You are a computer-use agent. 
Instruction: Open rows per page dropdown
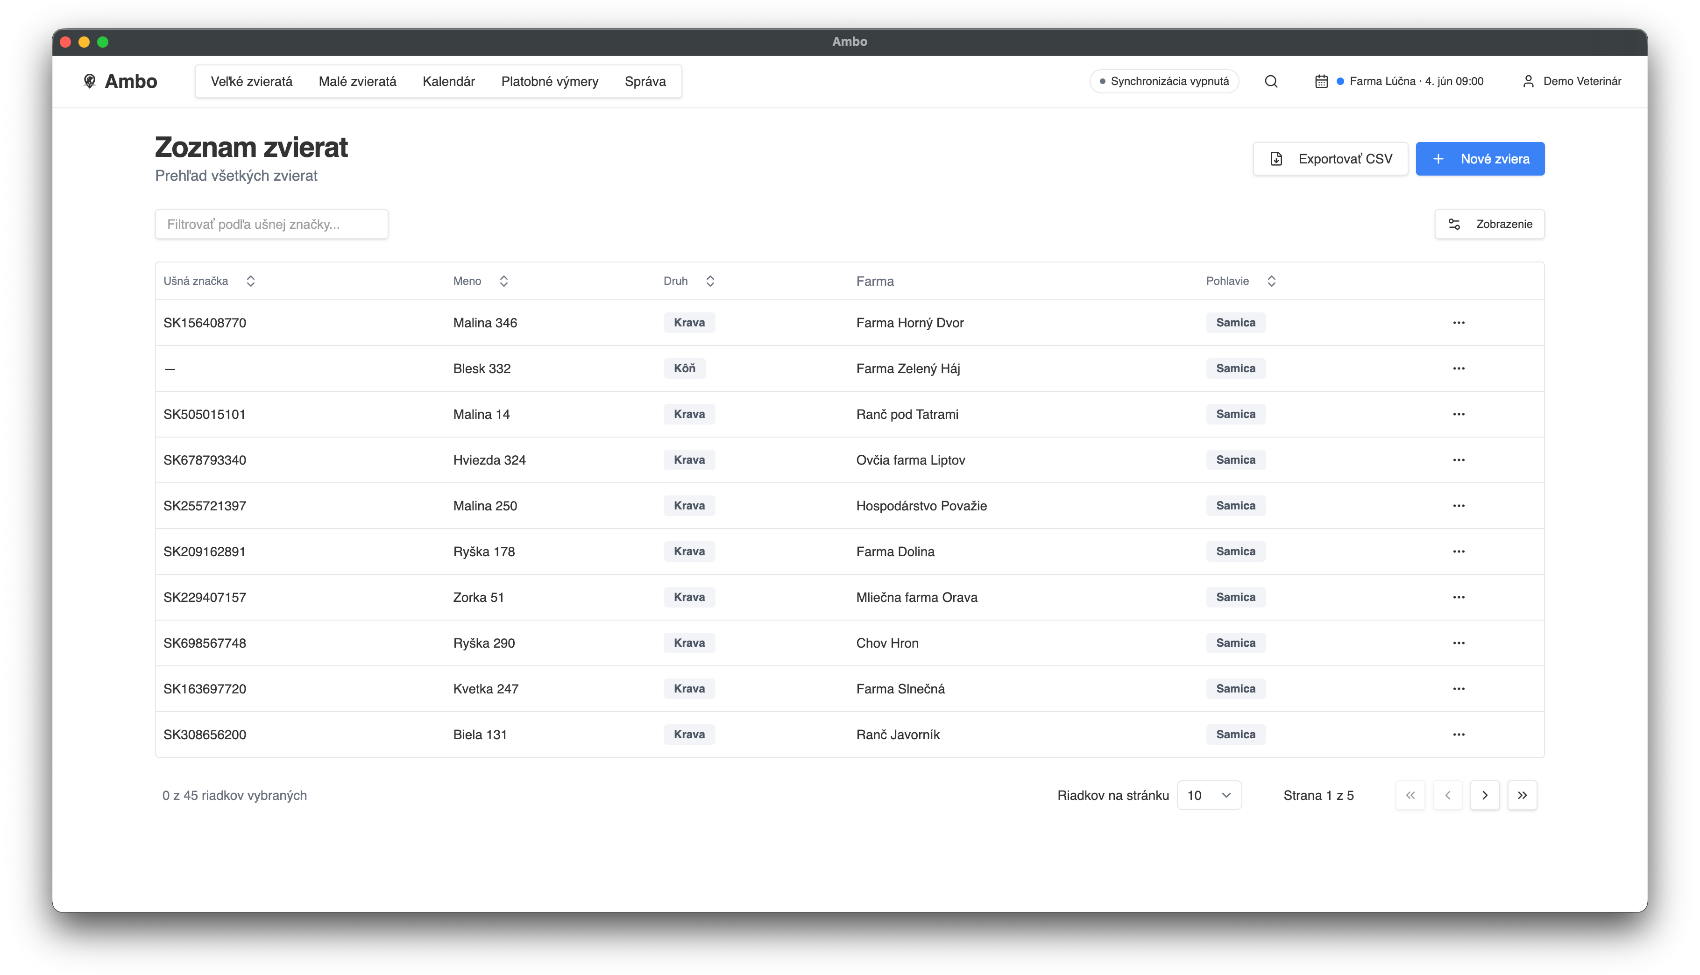tap(1209, 795)
